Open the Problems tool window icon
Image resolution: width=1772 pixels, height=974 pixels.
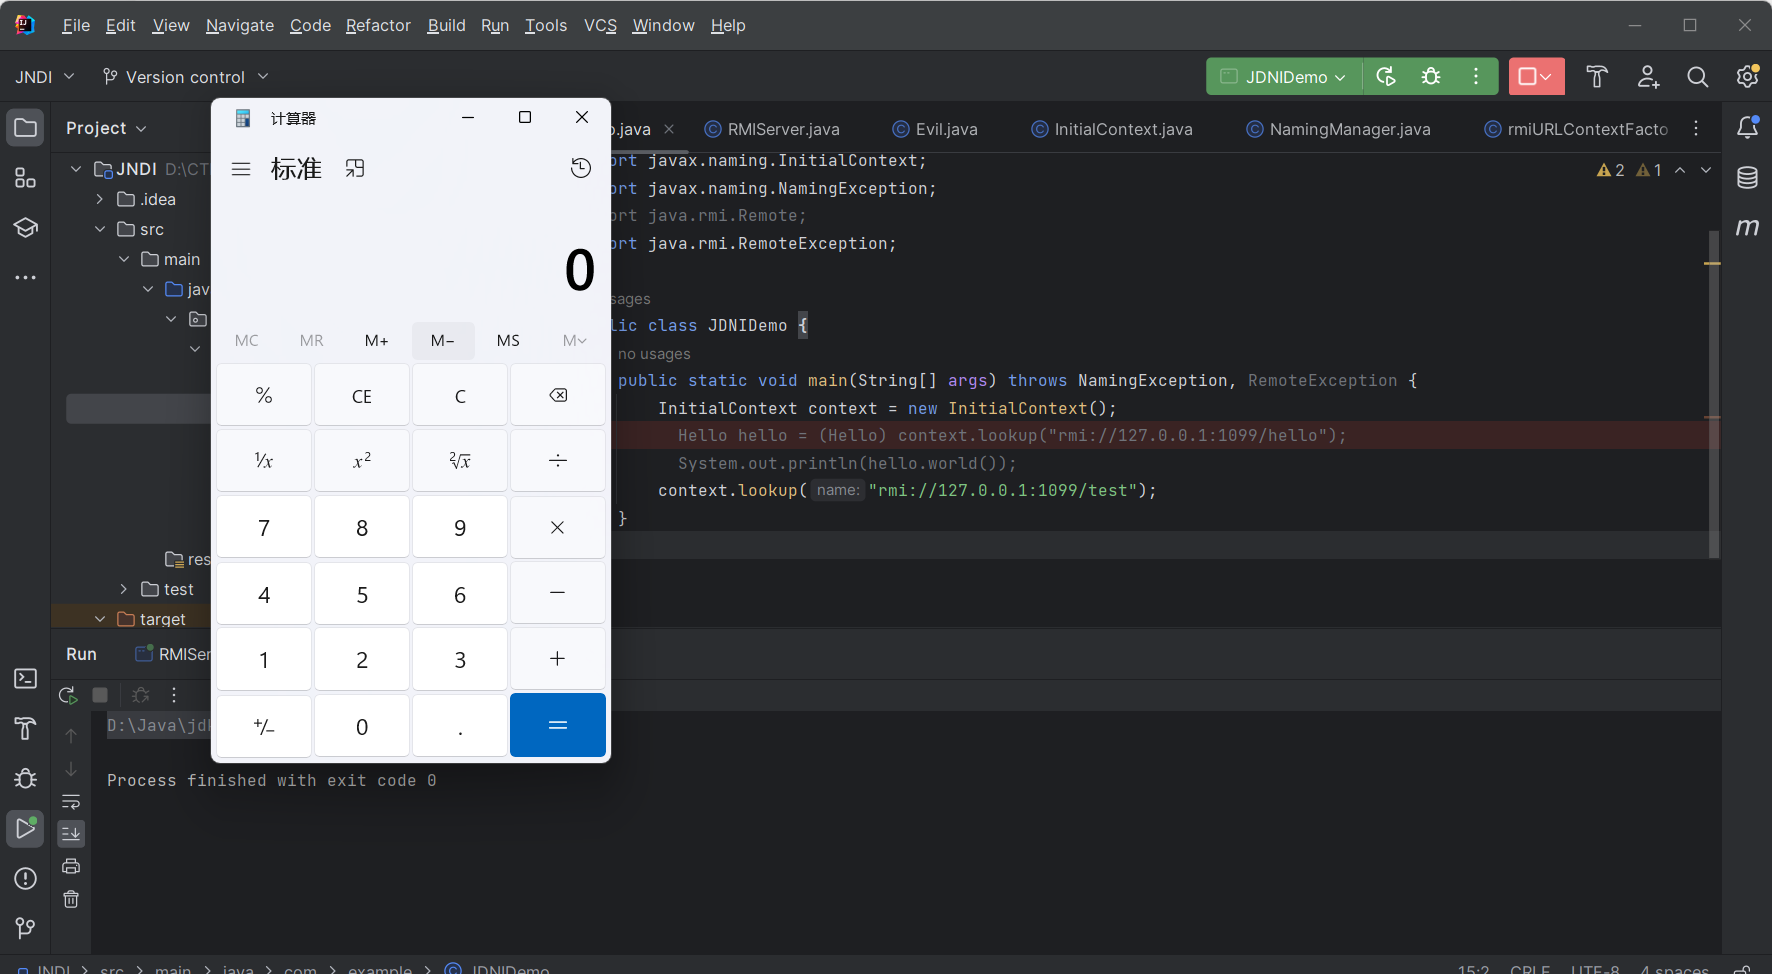coord(26,879)
